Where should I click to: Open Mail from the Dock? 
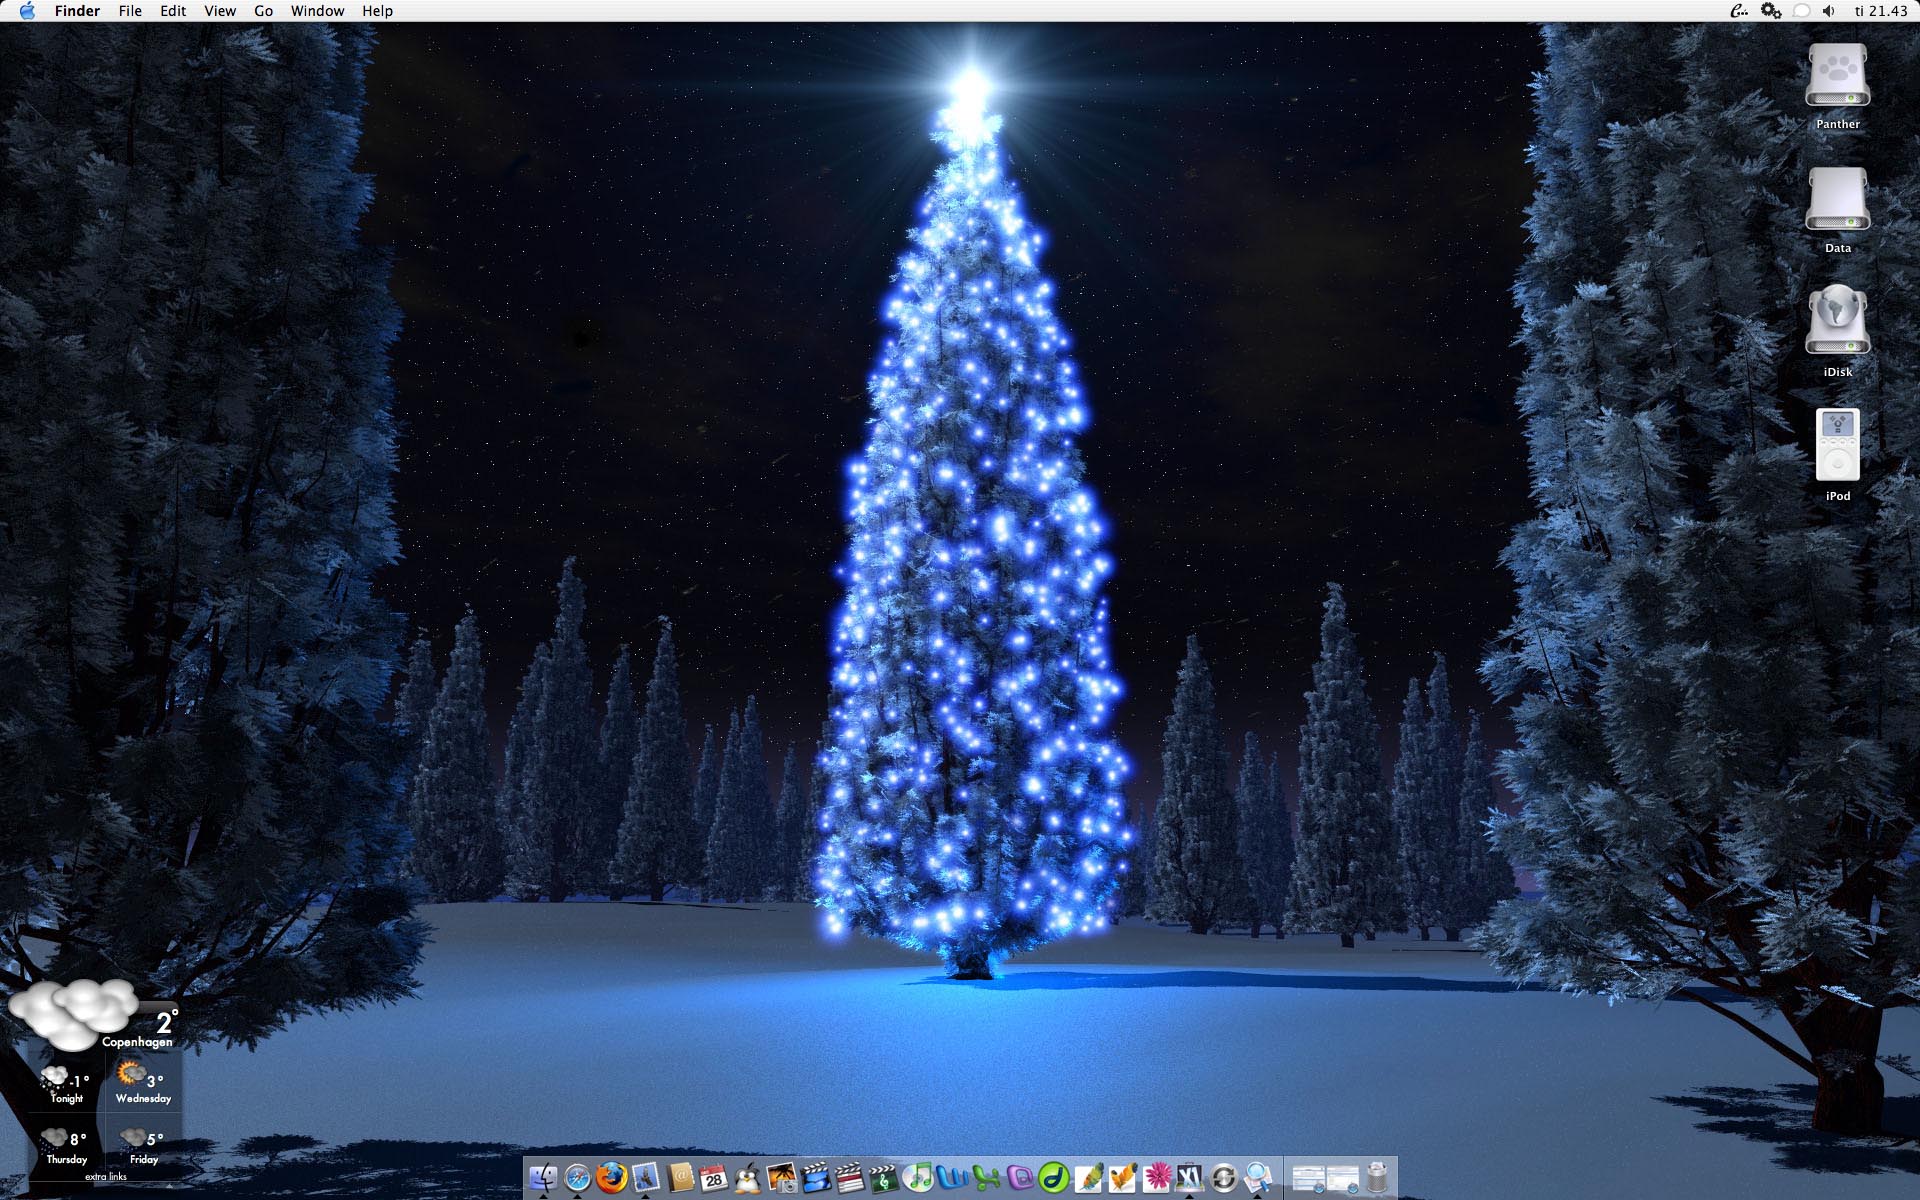pos(646,1177)
